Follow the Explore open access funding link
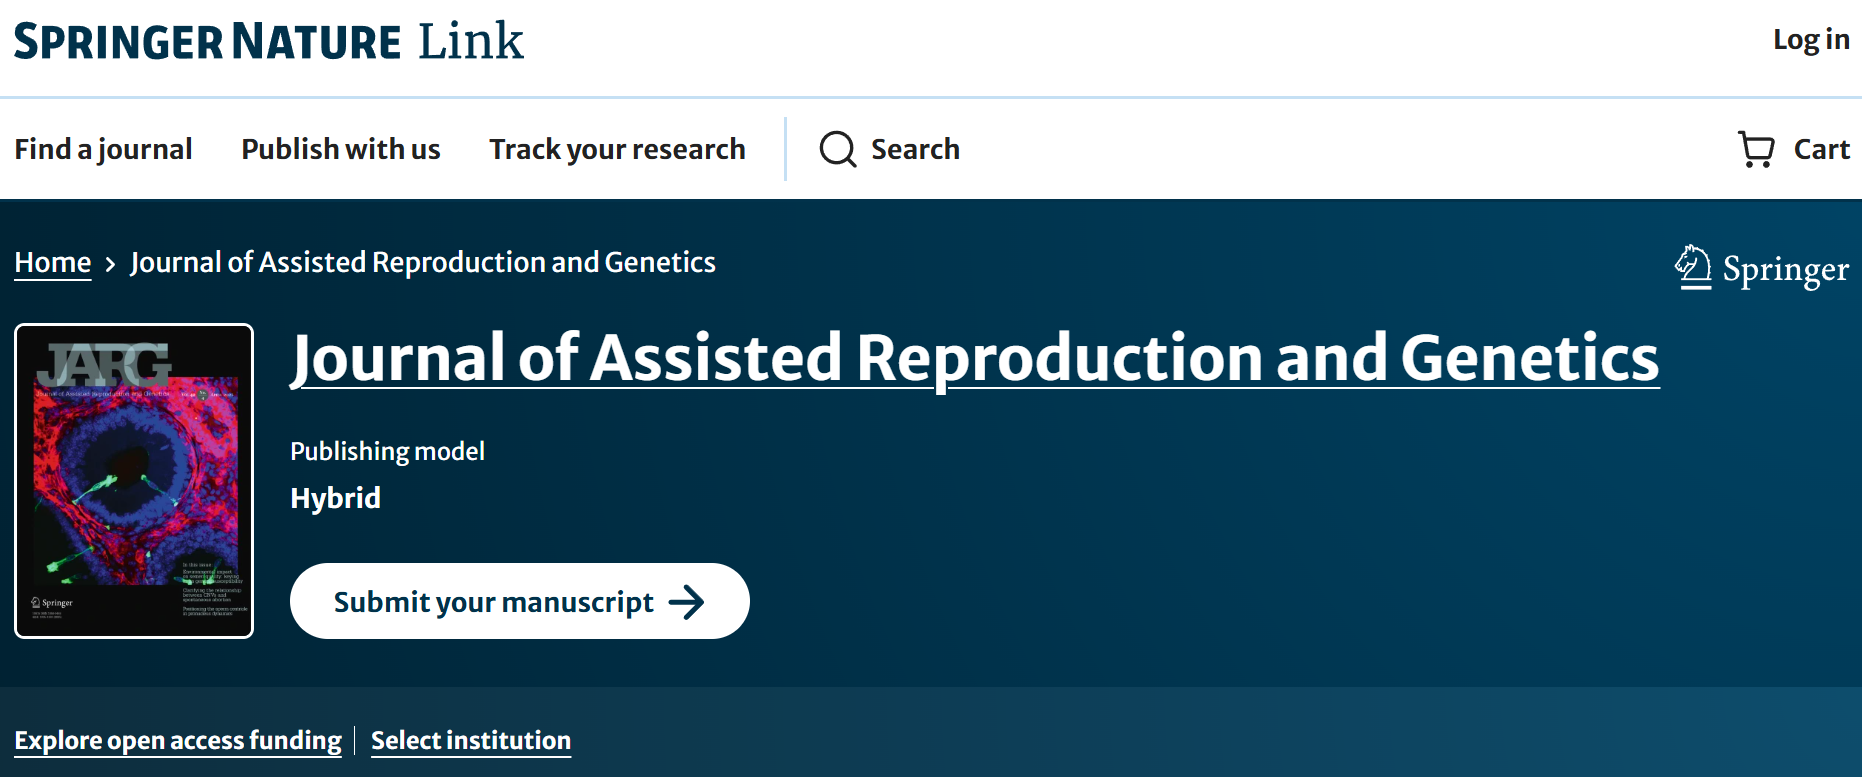This screenshot has height=777, width=1862. pos(178,740)
